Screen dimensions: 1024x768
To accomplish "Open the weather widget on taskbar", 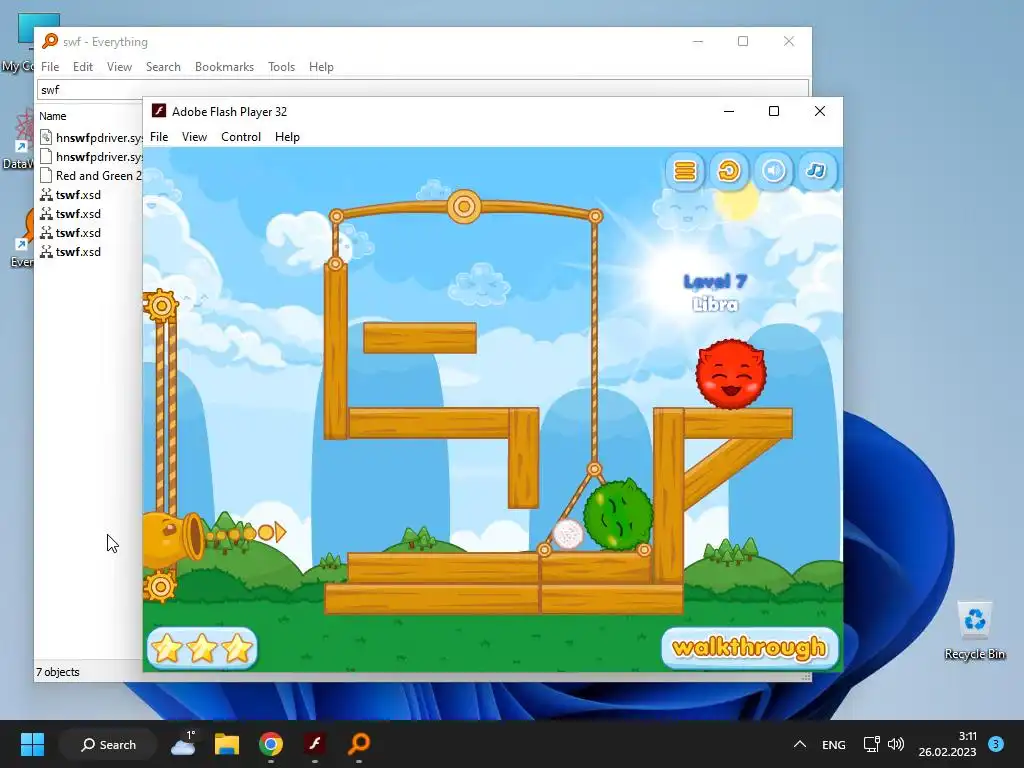I will (184, 744).
